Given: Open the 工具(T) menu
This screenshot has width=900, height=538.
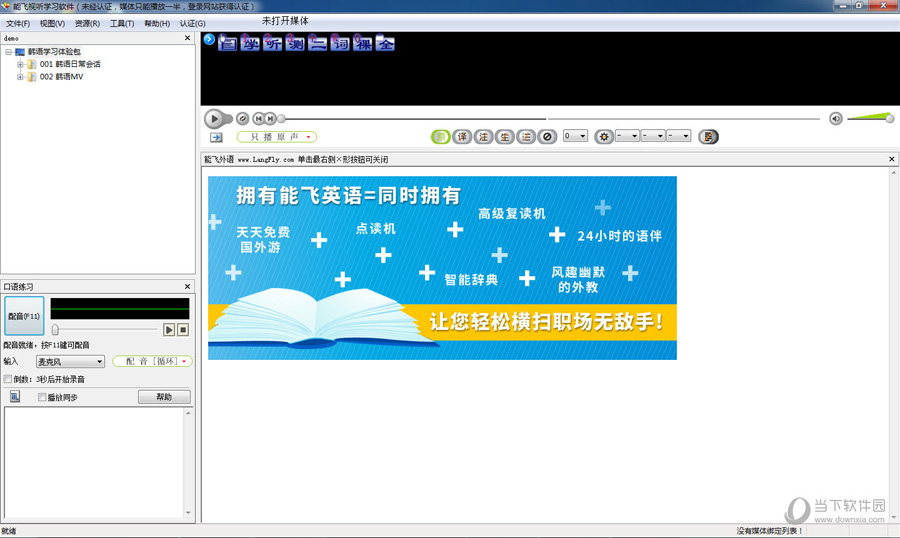Looking at the screenshot, I should (122, 24).
